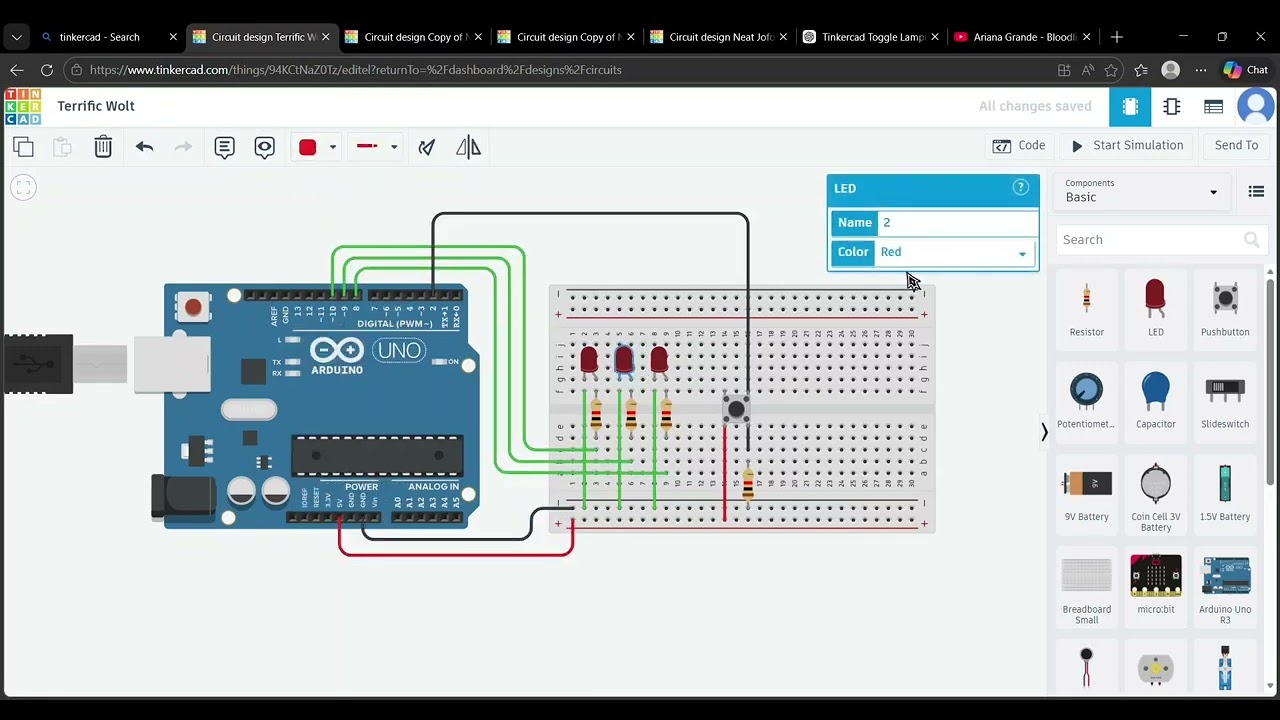Click the Send To button
Image resolution: width=1280 pixels, height=720 pixels.
(1236, 146)
